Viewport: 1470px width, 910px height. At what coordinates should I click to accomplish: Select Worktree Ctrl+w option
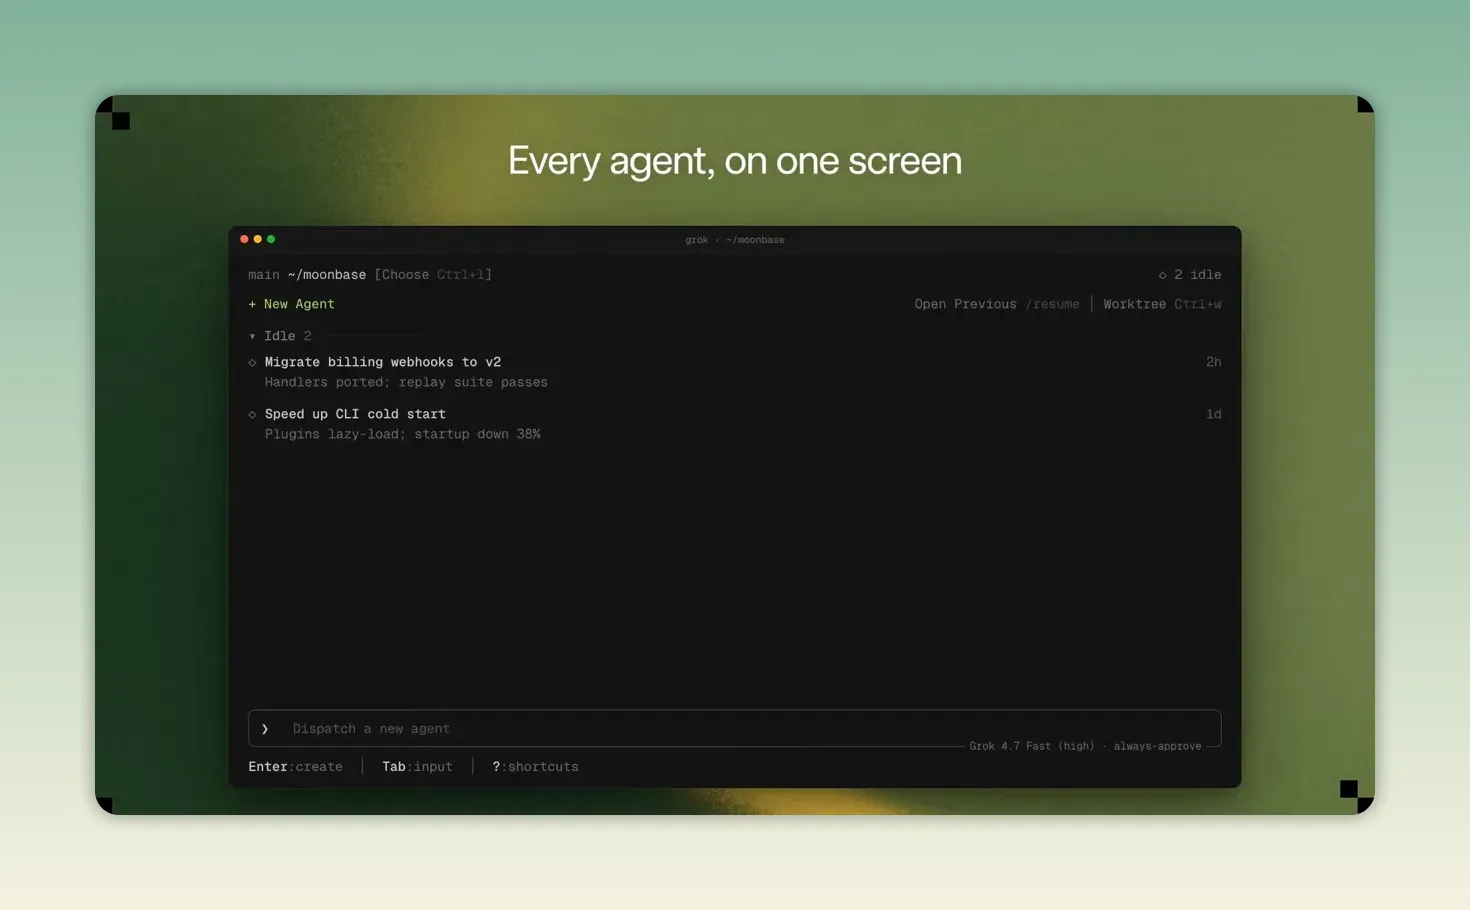[x=1162, y=304]
